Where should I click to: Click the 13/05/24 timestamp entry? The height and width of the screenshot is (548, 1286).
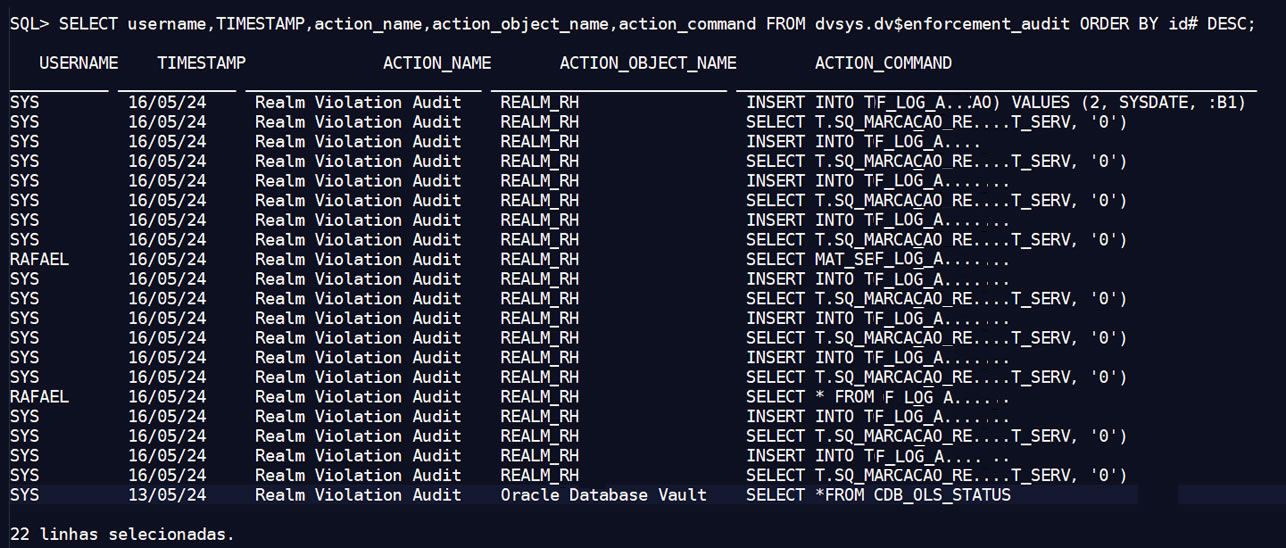pos(167,495)
